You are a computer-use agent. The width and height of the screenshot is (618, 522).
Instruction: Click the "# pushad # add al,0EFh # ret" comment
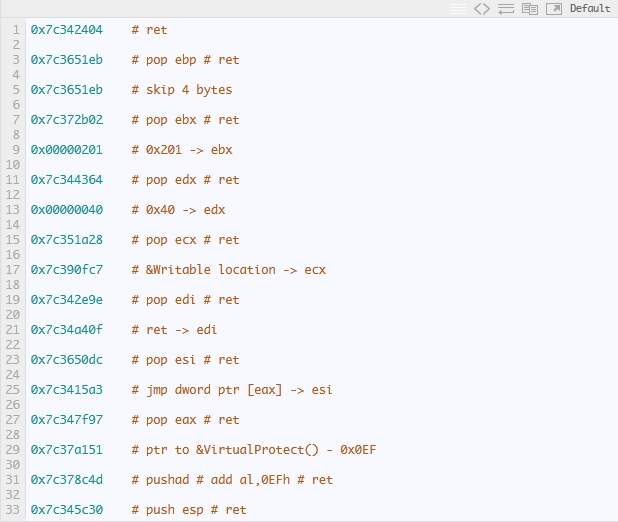pyautogui.click(x=232, y=480)
